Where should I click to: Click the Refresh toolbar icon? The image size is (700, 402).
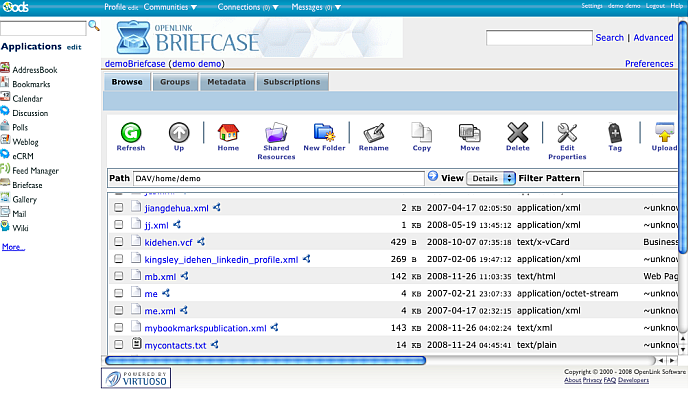click(x=130, y=133)
